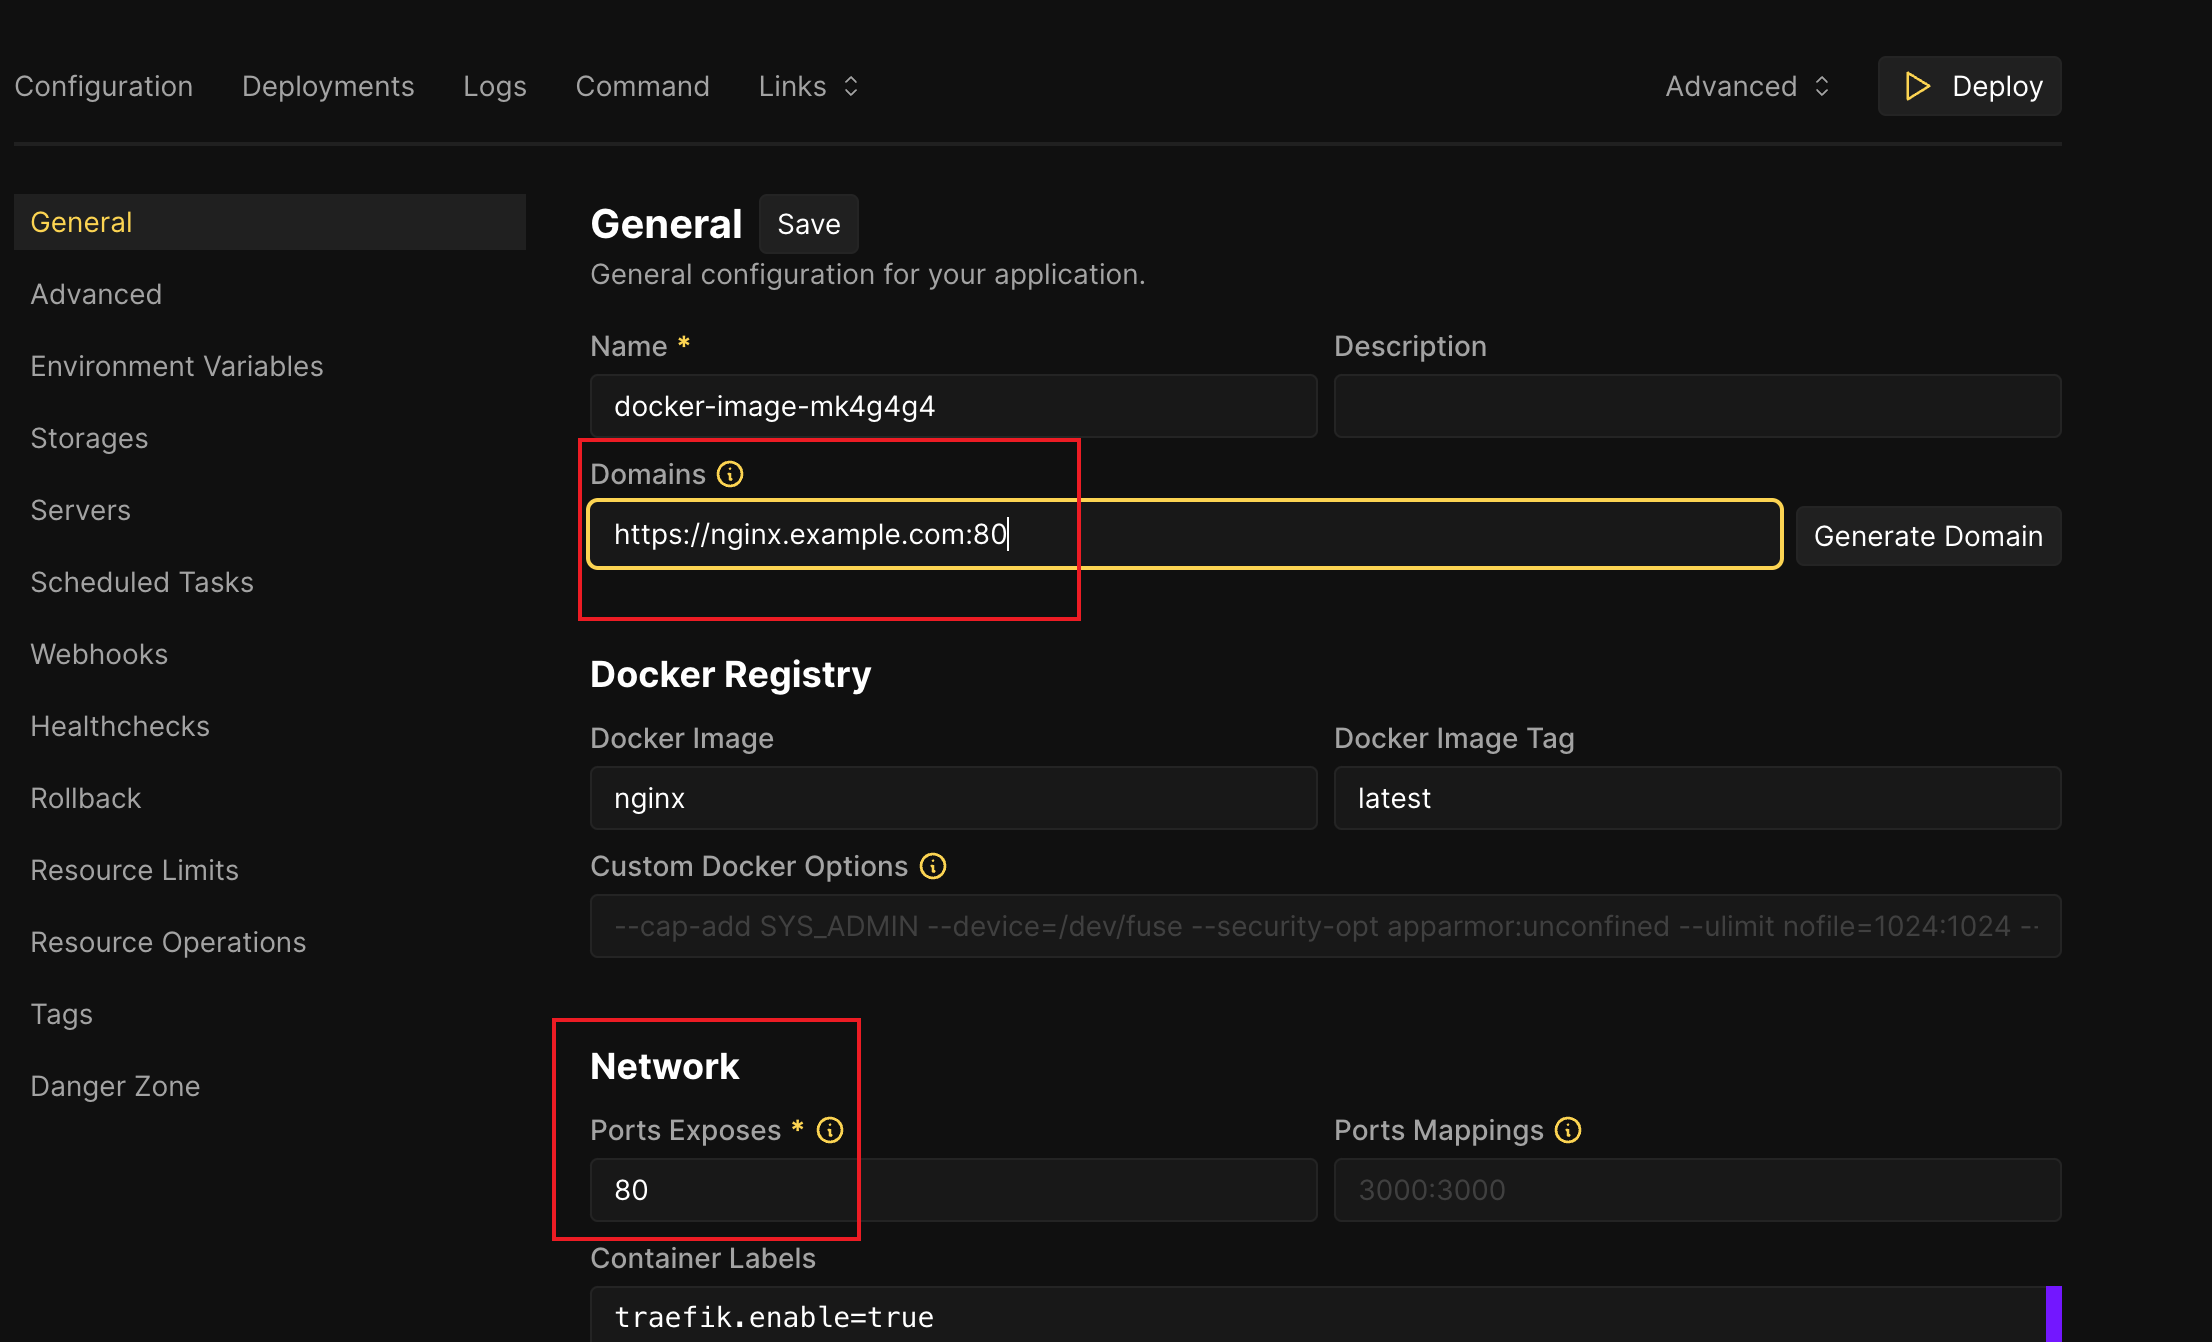Click the Ports Exposes info icon
The height and width of the screenshot is (1342, 2212).
pyautogui.click(x=830, y=1130)
